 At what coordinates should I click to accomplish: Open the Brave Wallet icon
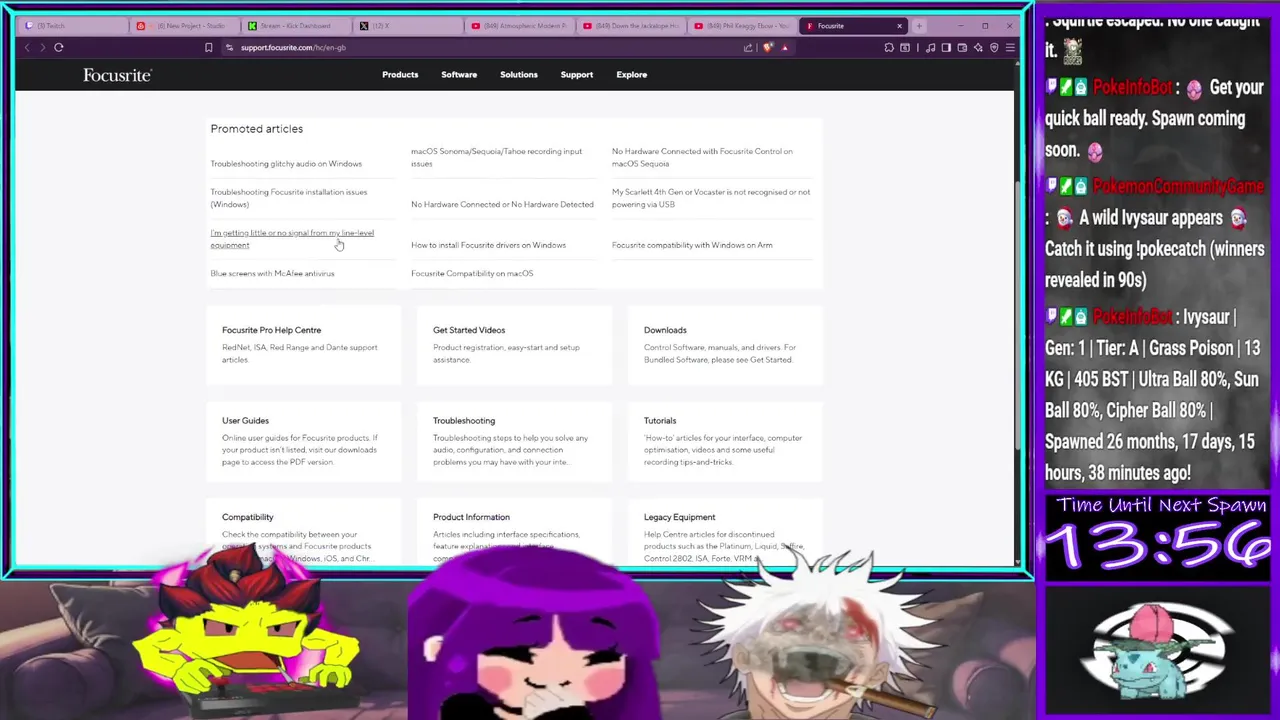[x=962, y=47]
